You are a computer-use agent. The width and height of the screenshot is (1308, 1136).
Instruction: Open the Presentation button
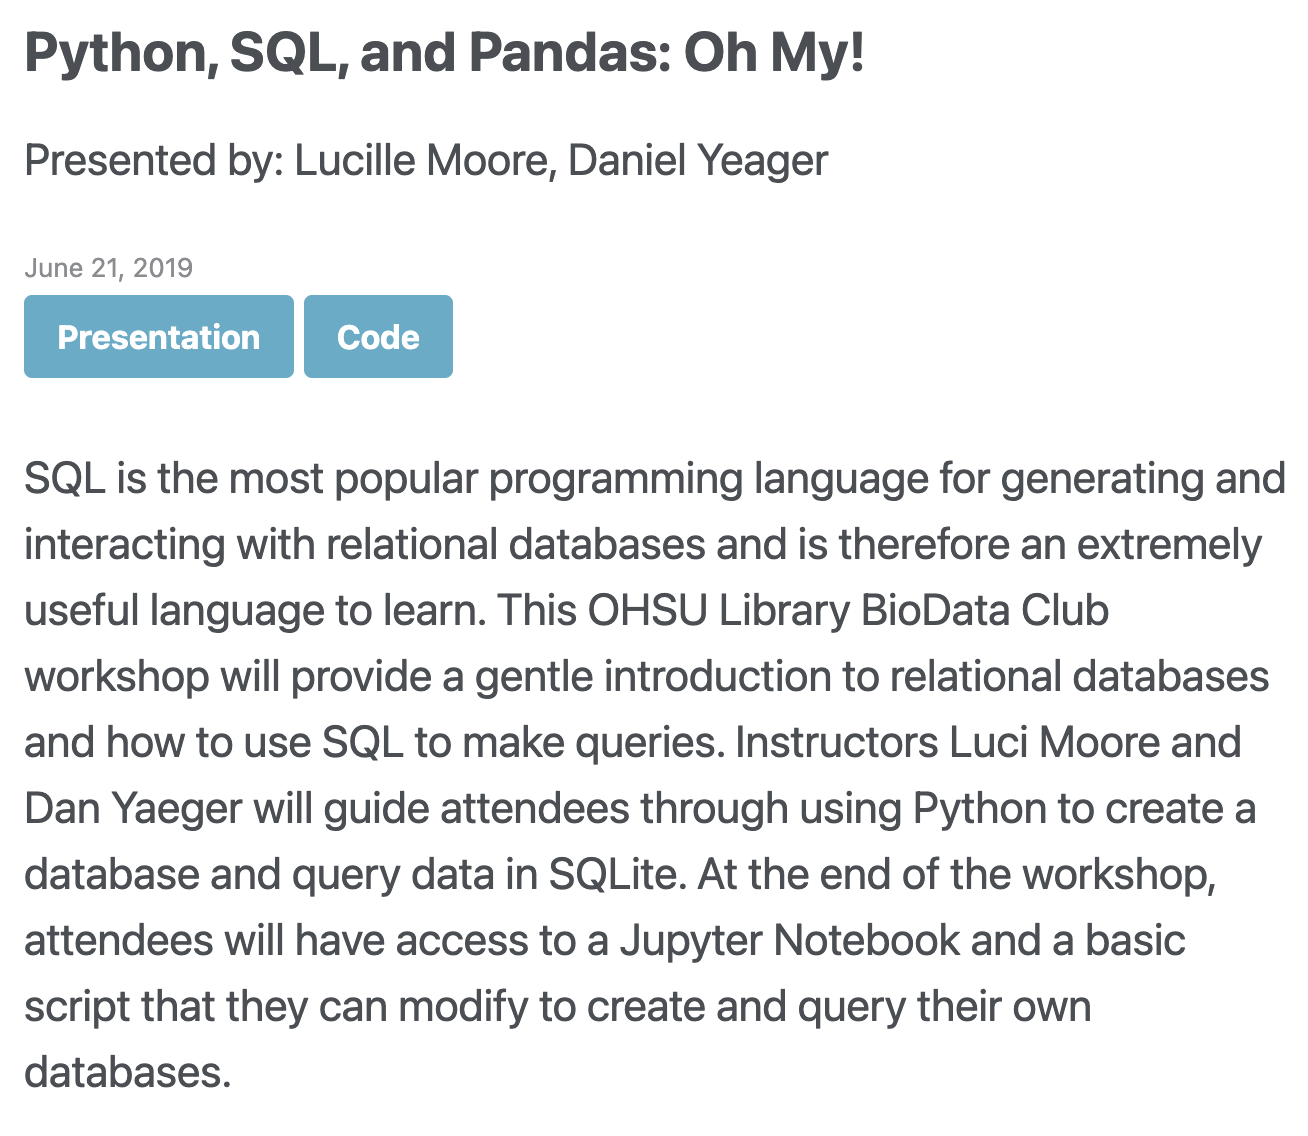pyautogui.click(x=159, y=337)
